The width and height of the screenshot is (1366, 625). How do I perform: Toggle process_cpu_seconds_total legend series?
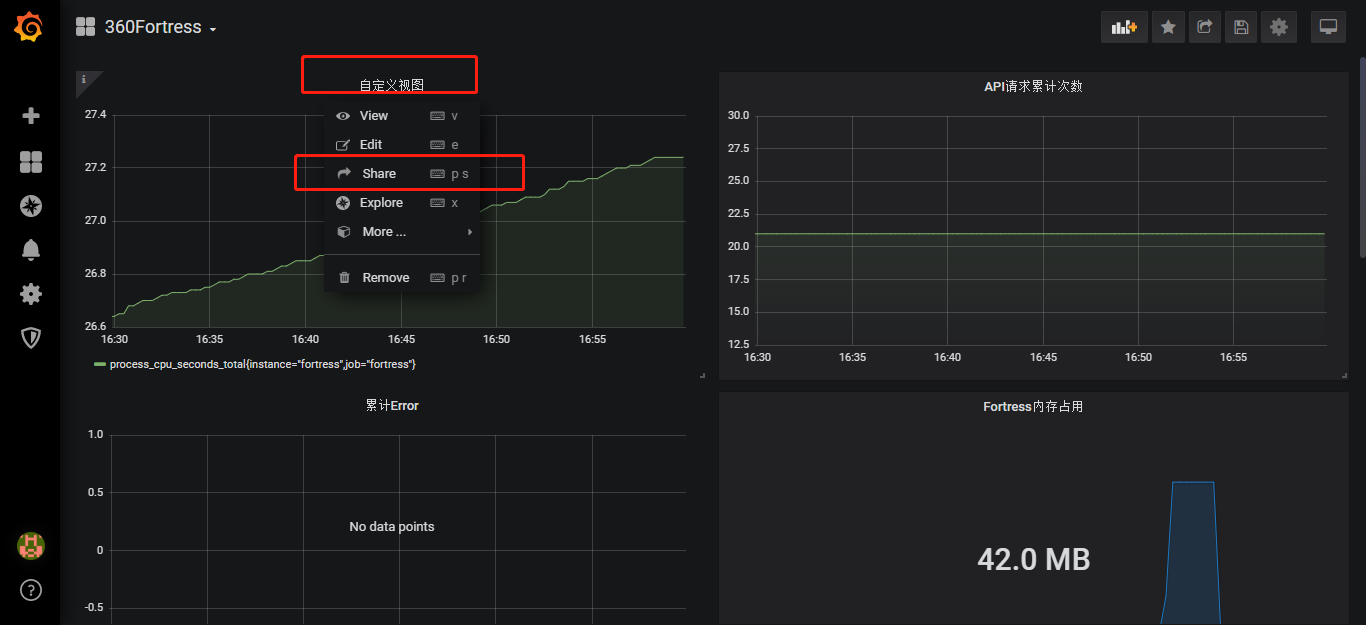[262, 364]
